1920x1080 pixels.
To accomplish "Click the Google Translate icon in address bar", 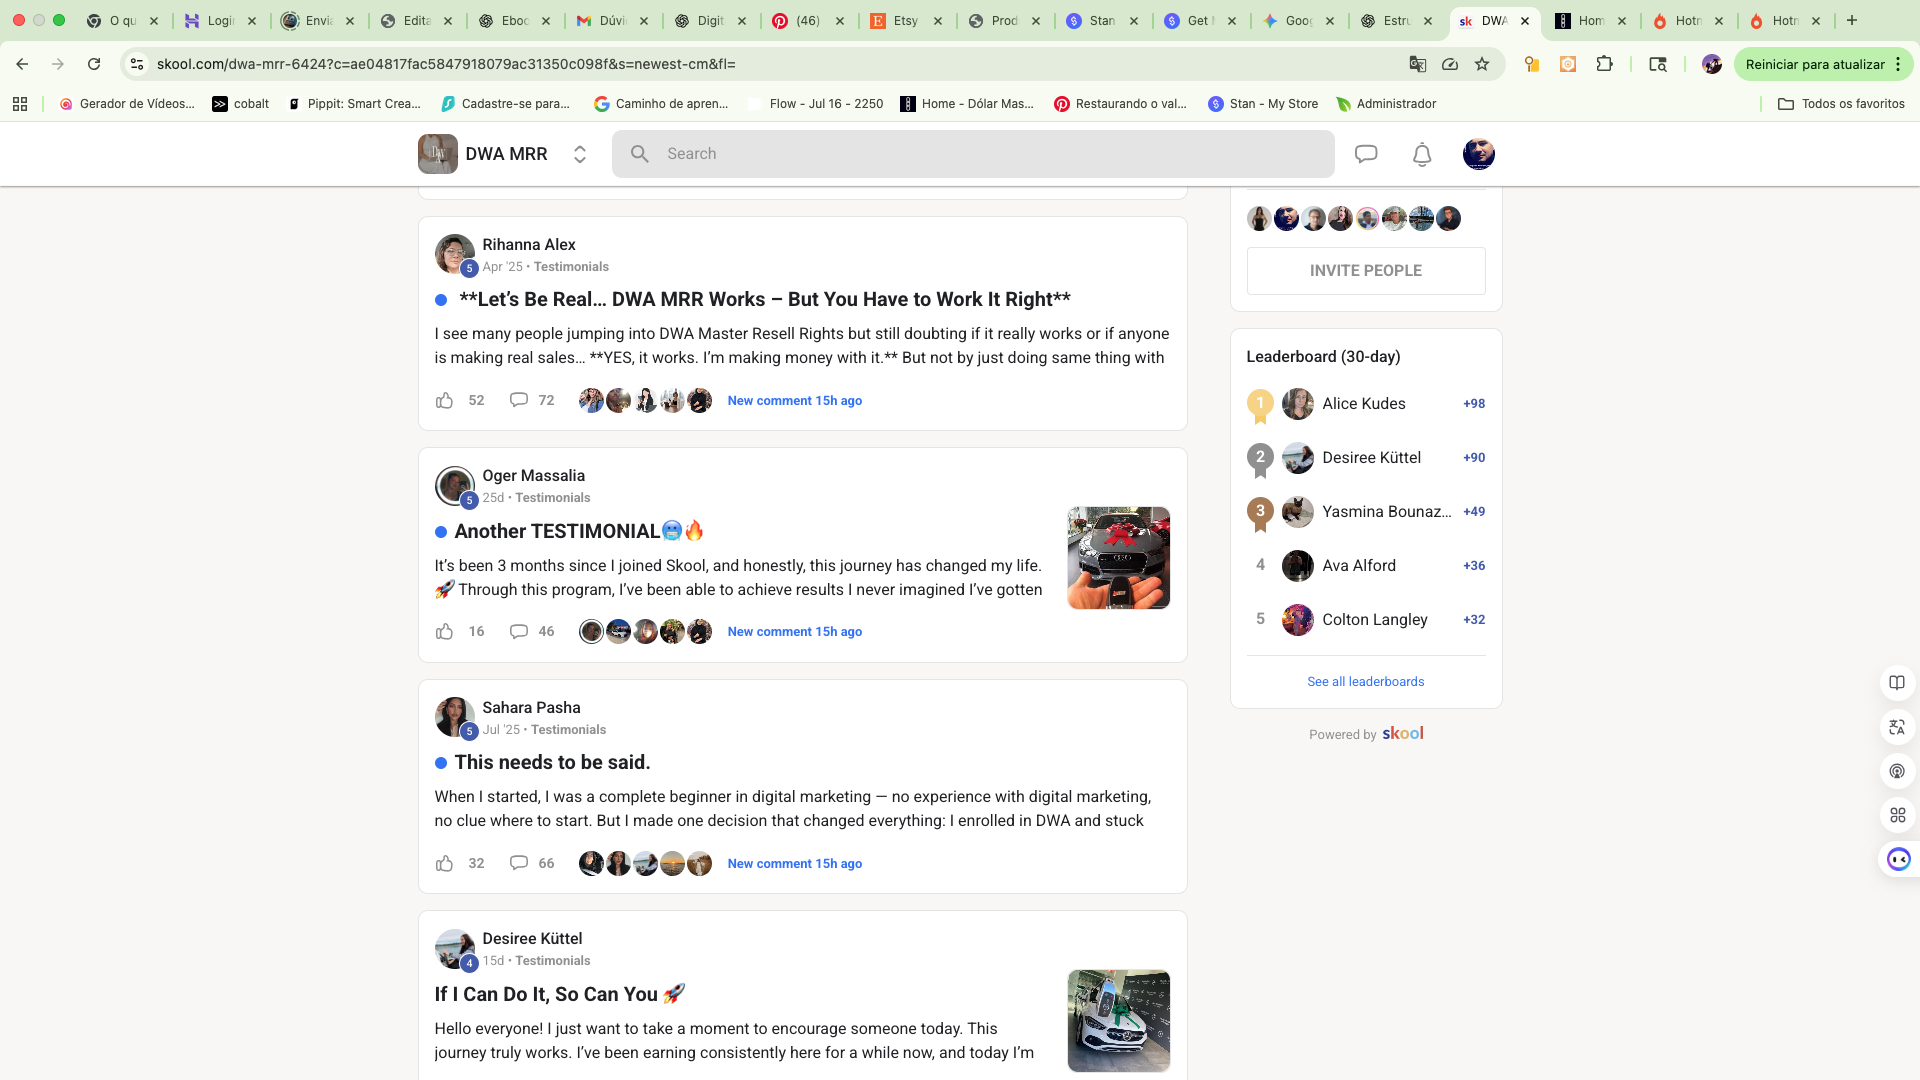I will click(x=1417, y=64).
